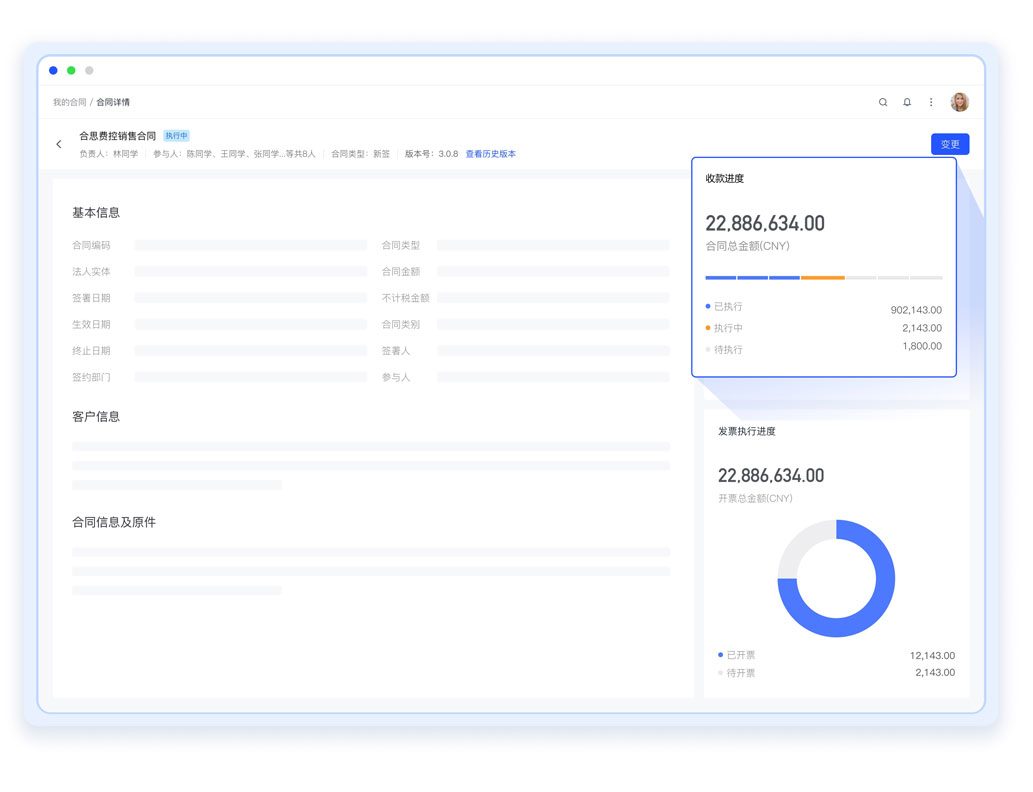
Task: Select the 已执行 legend item
Action: tap(727, 307)
